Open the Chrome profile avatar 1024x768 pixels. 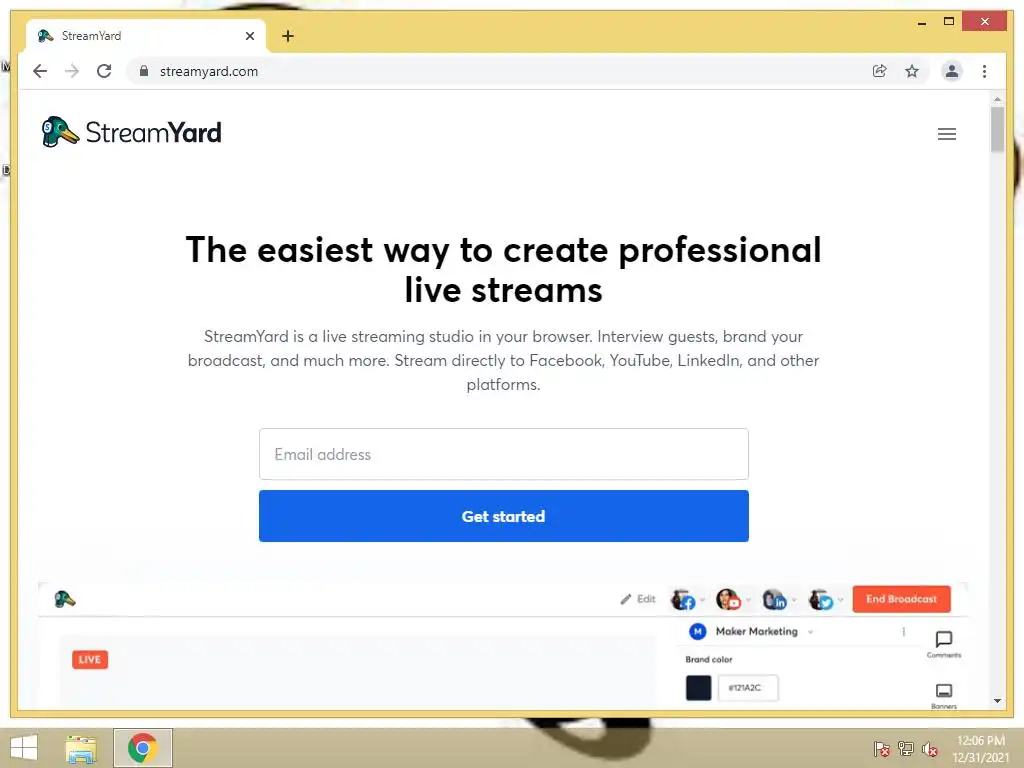[x=952, y=71]
